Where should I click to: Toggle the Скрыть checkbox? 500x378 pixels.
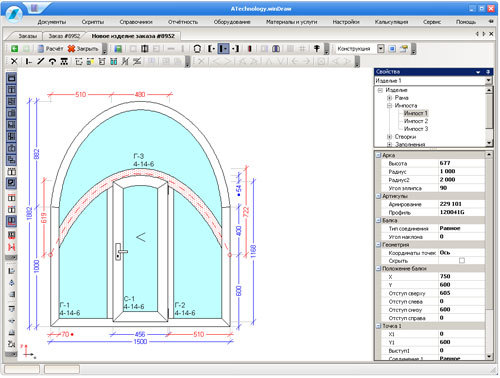462,261
